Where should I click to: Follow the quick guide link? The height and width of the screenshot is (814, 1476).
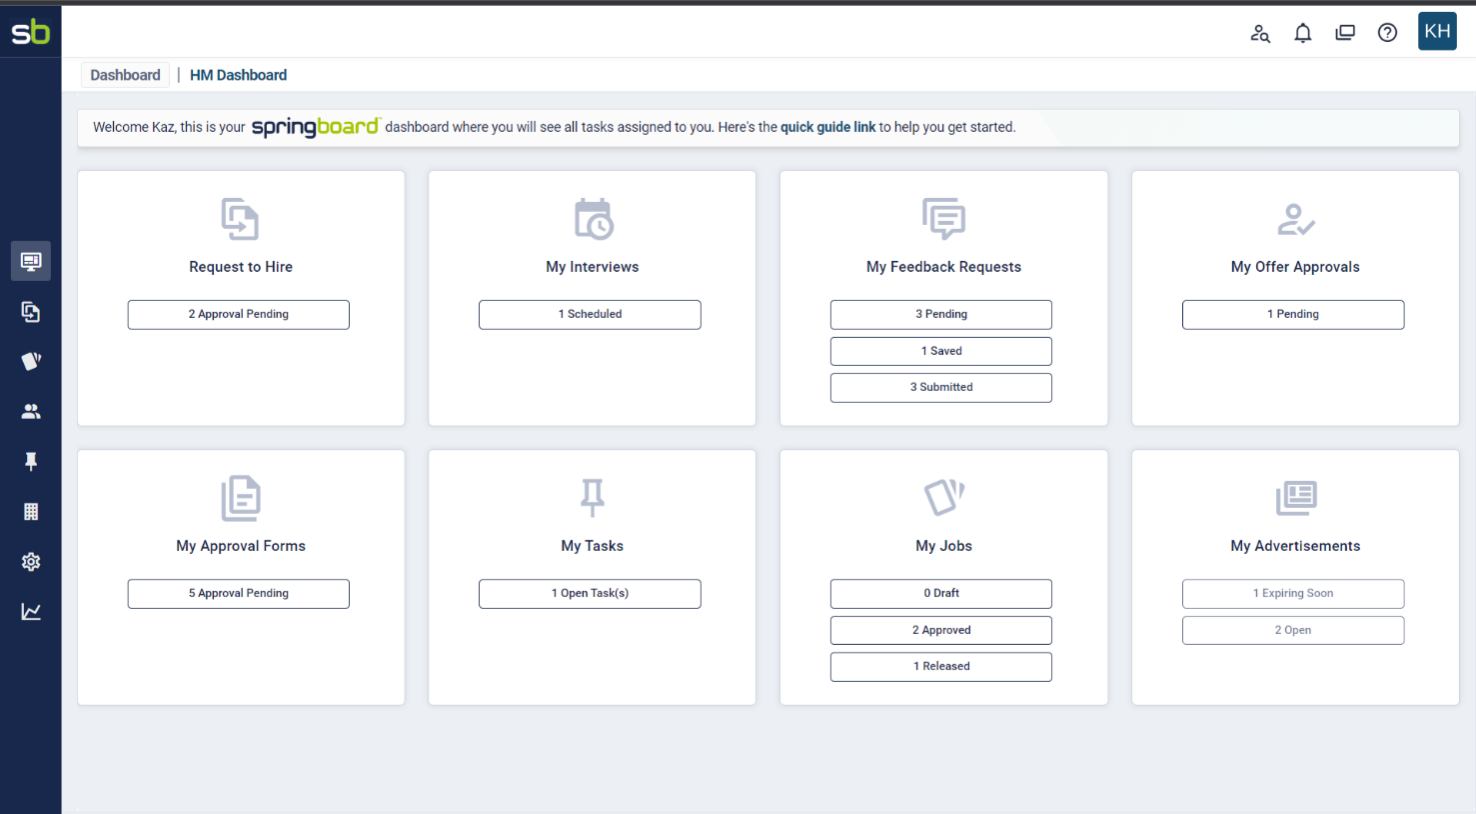tap(828, 127)
